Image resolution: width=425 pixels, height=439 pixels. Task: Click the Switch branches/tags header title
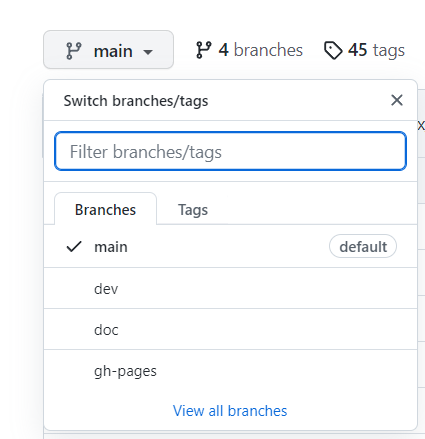[x=136, y=101]
